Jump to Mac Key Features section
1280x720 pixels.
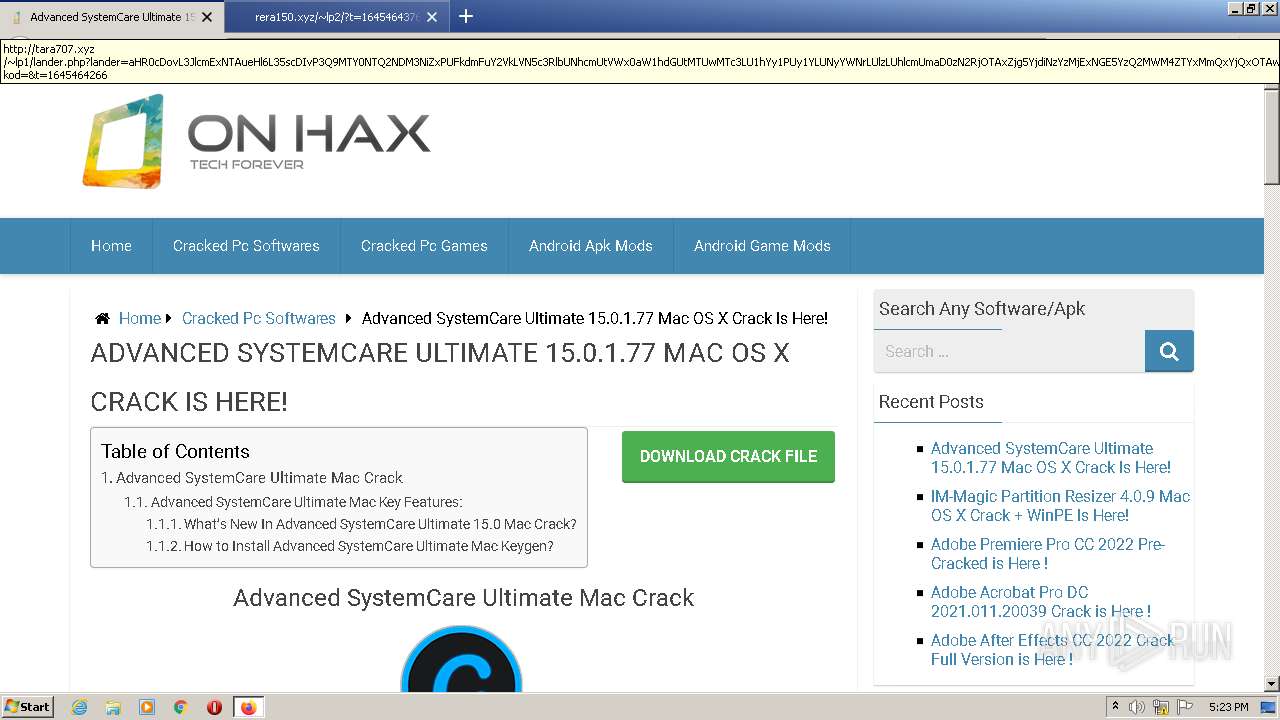click(306, 502)
